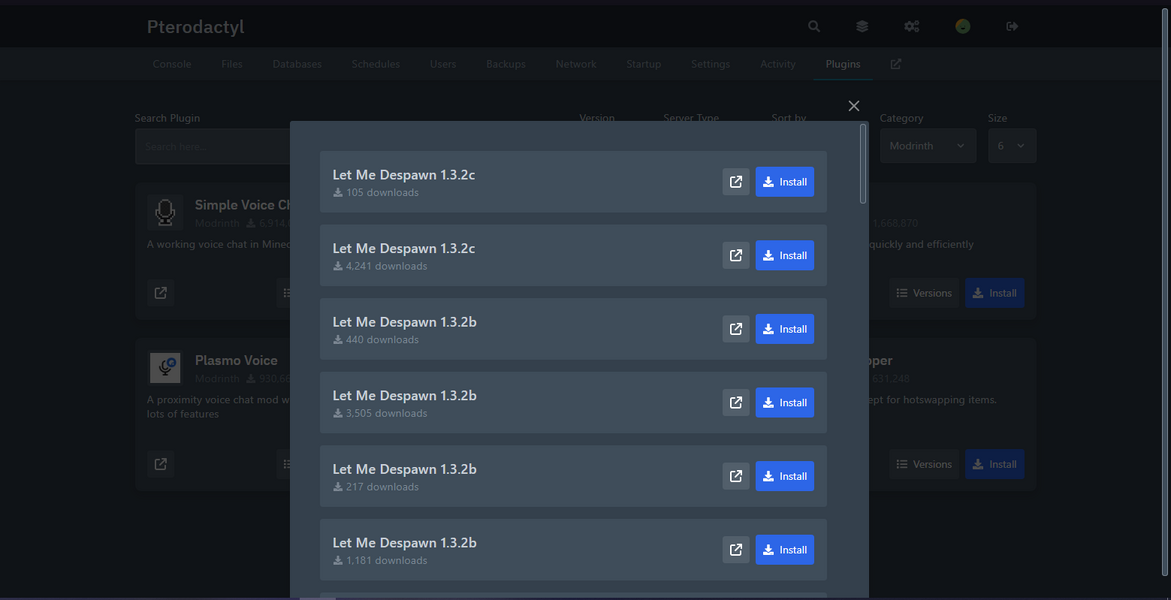This screenshot has height=600, width=1171.
Task: Open the panel search magnifier icon
Action: coord(813,26)
